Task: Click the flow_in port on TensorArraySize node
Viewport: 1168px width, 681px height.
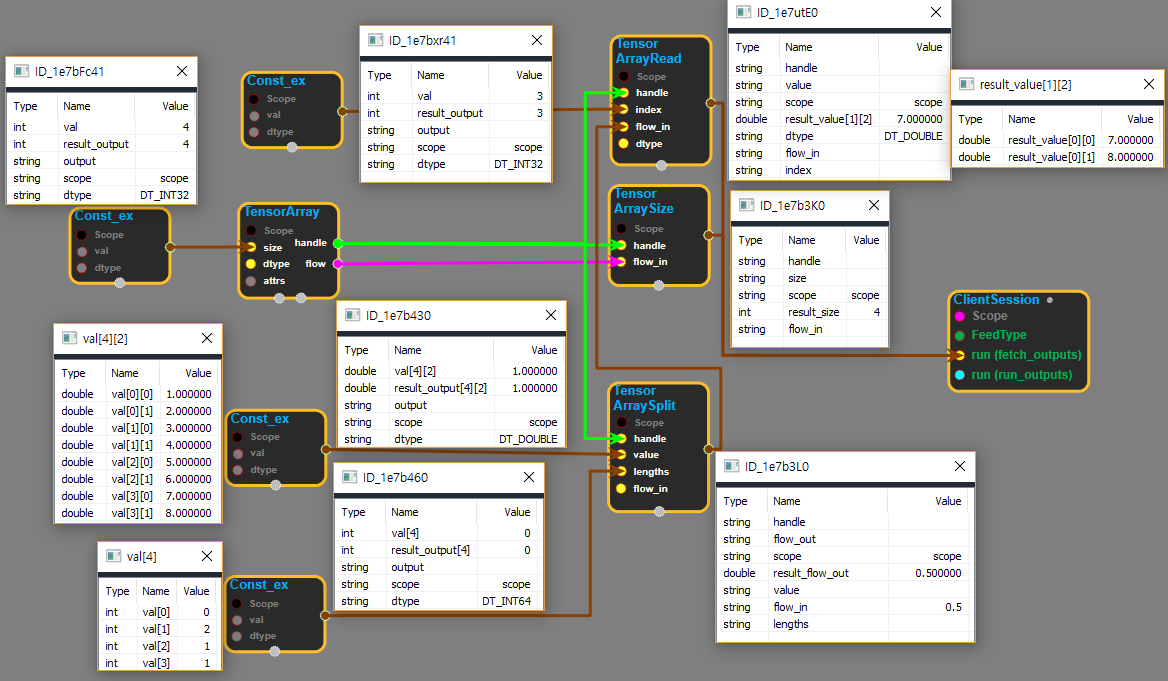Action: [x=622, y=262]
